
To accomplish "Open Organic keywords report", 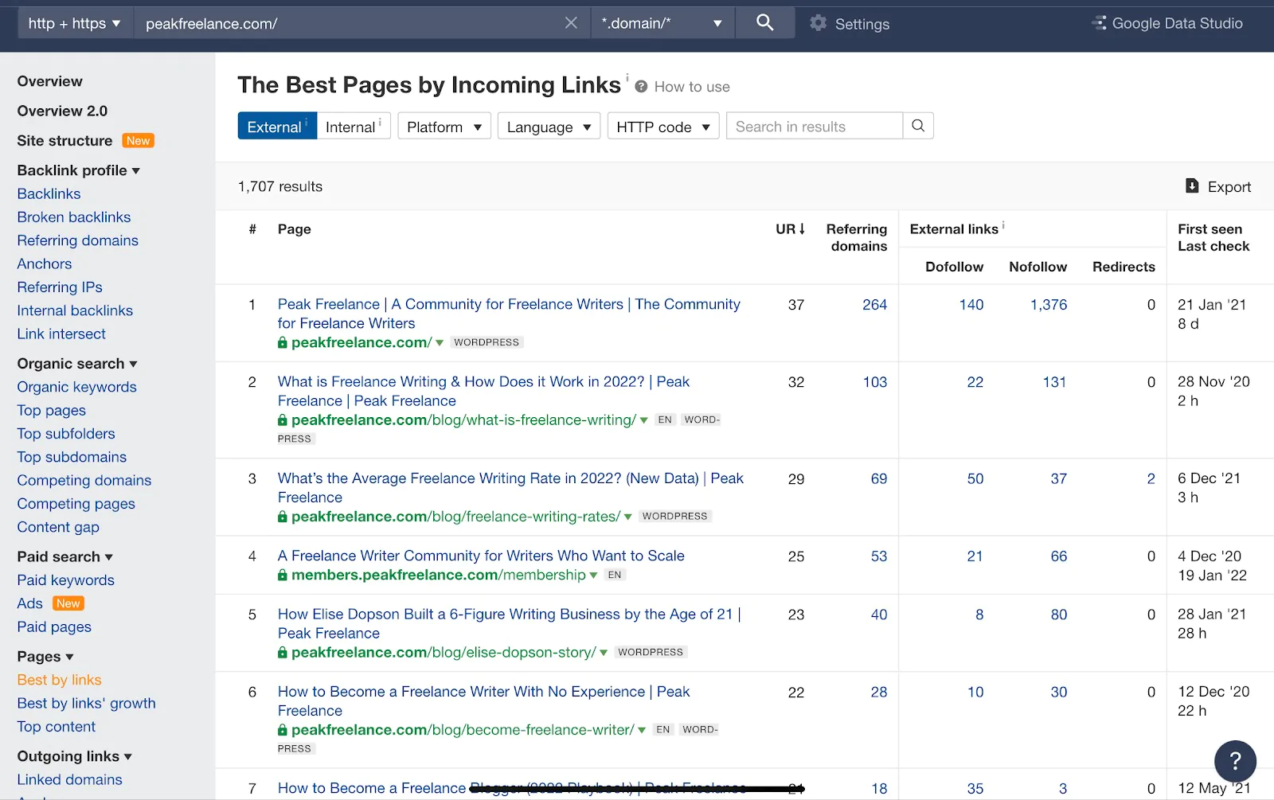I will (77, 387).
